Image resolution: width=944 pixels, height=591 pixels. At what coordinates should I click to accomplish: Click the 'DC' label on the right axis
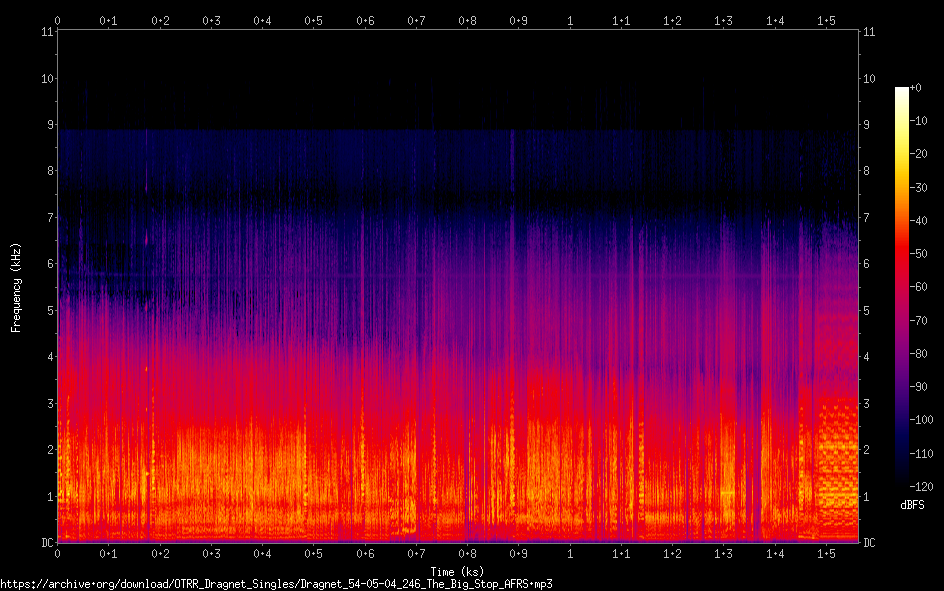[869, 543]
